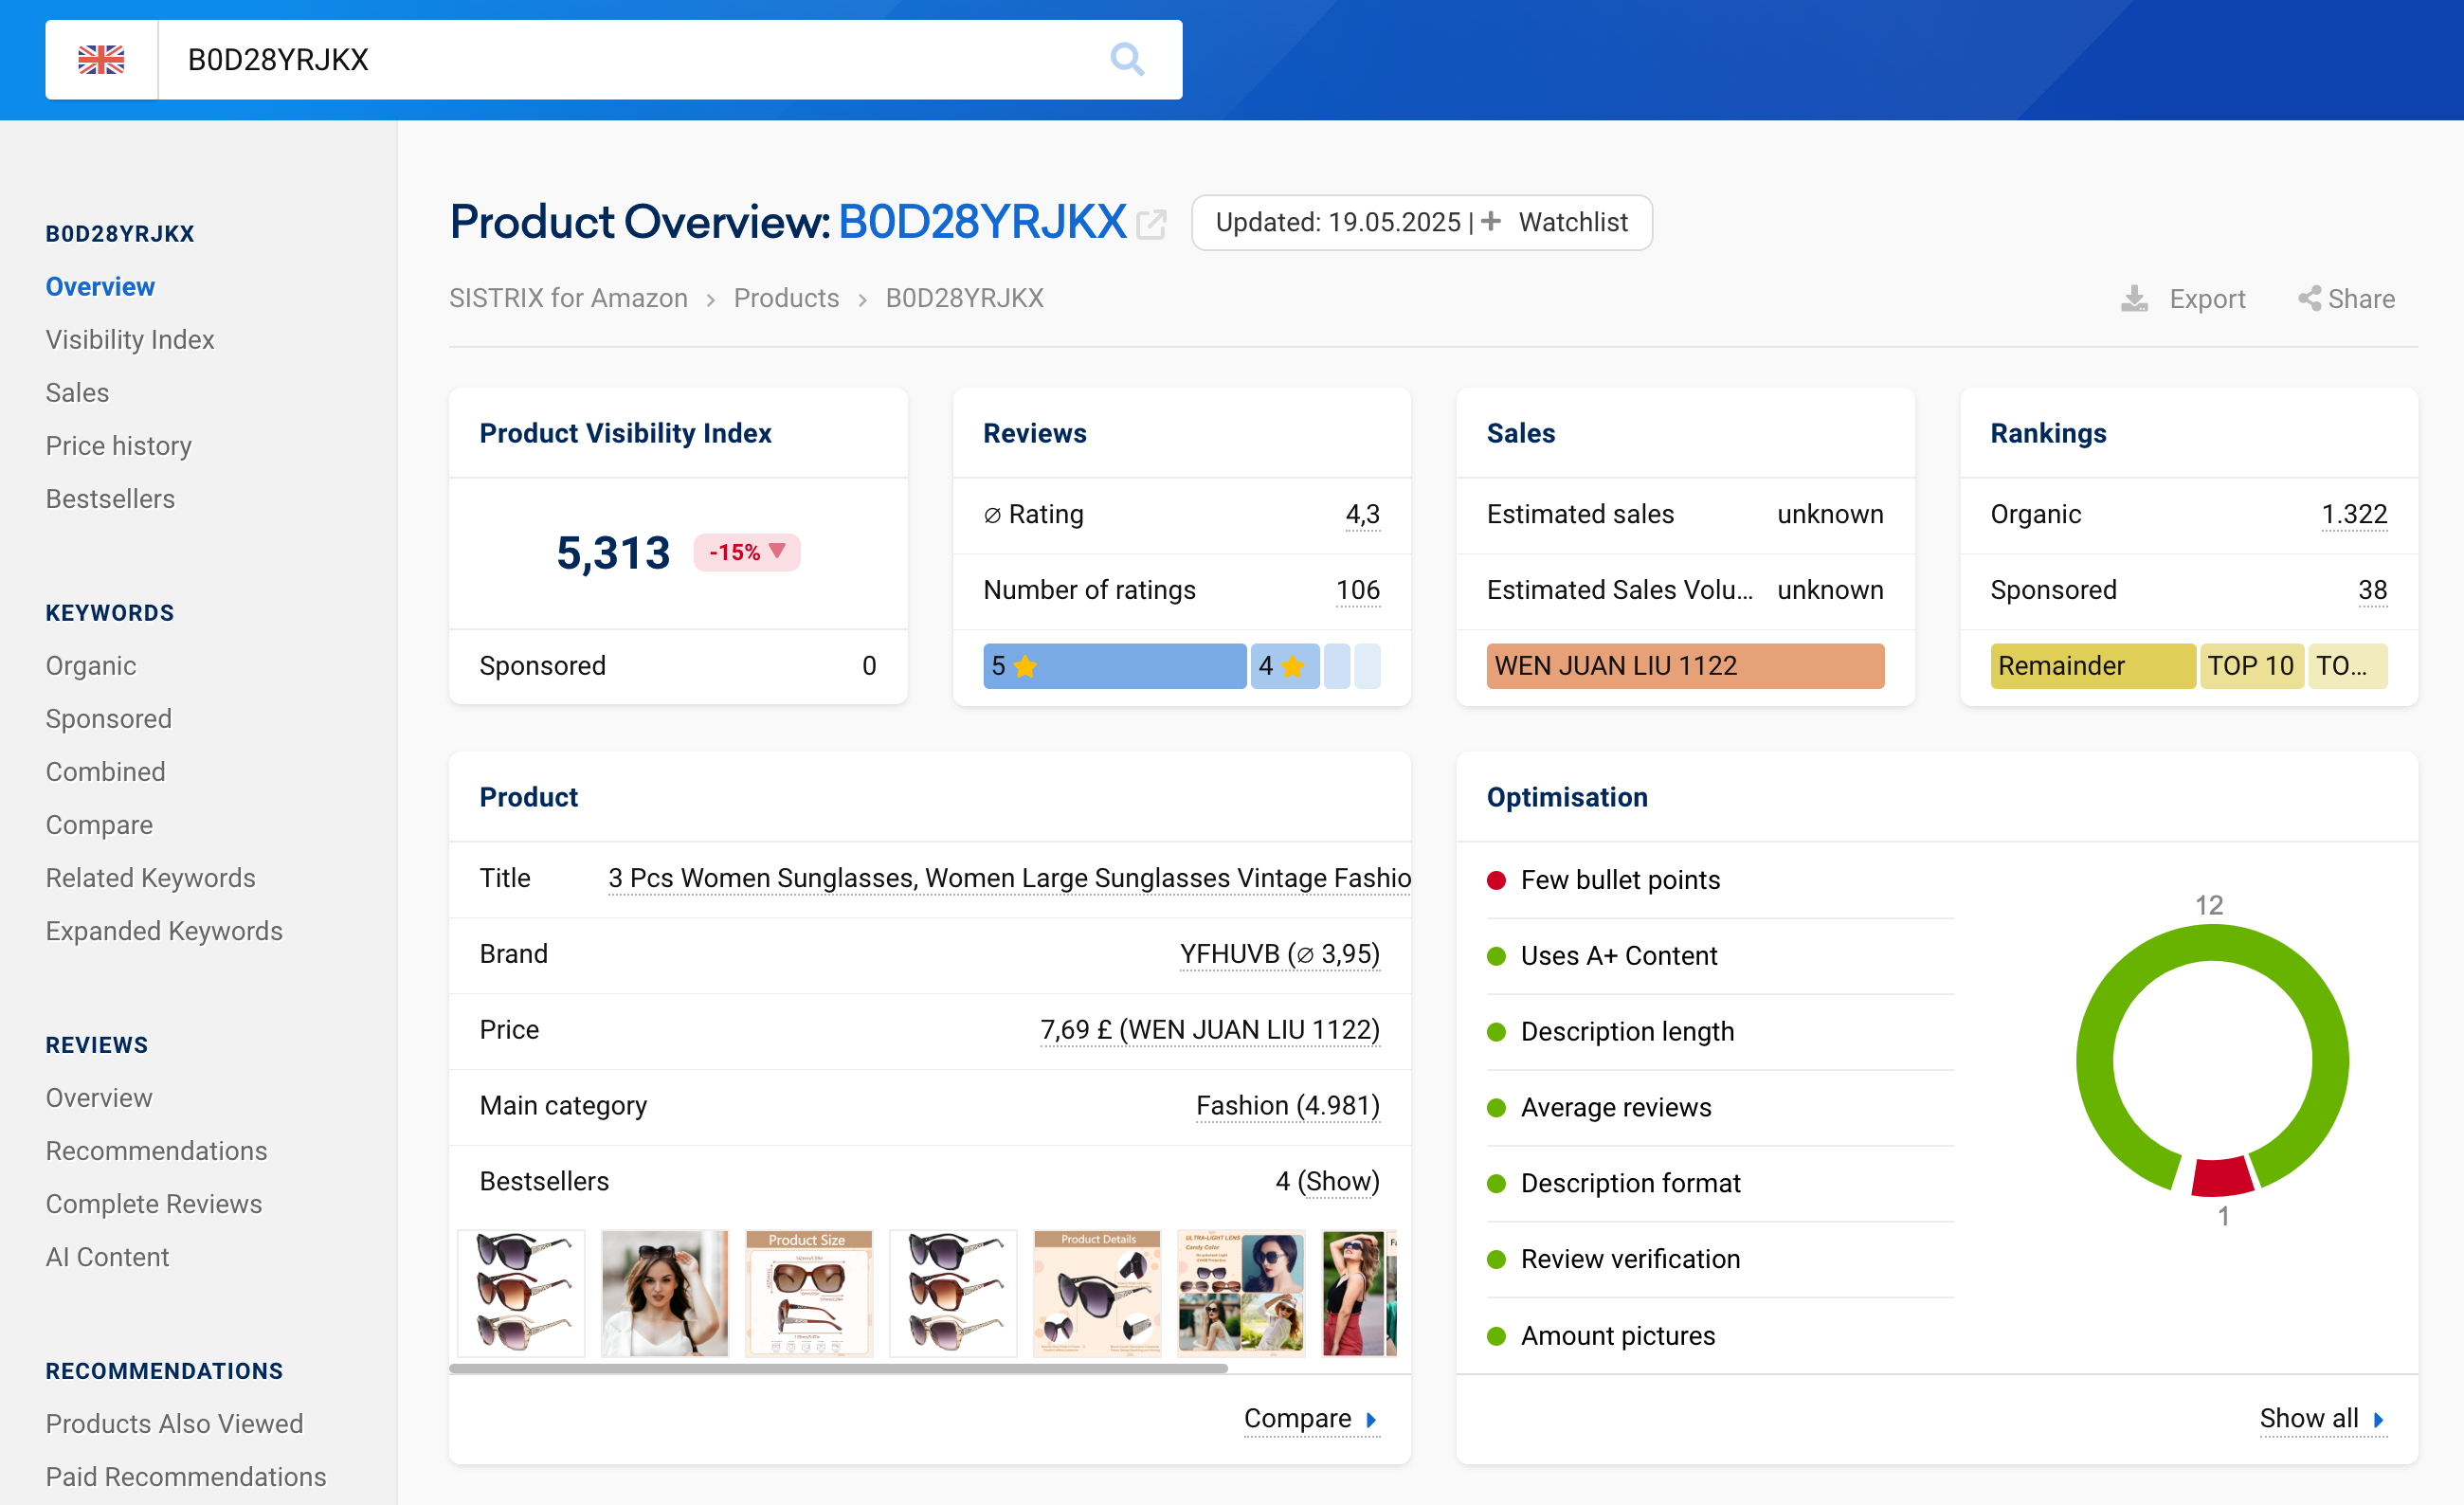Open Visibility Index sidebar item
The height and width of the screenshot is (1505, 2464).
130,340
